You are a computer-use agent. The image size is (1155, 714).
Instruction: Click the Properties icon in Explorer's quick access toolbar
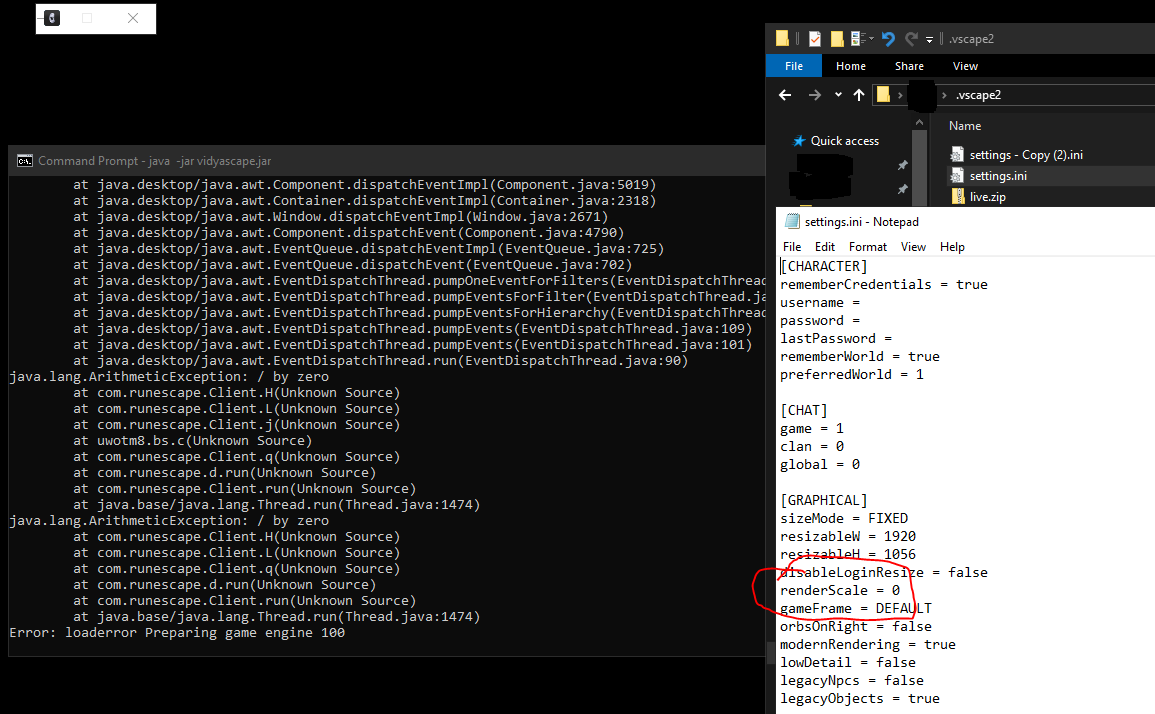point(815,39)
